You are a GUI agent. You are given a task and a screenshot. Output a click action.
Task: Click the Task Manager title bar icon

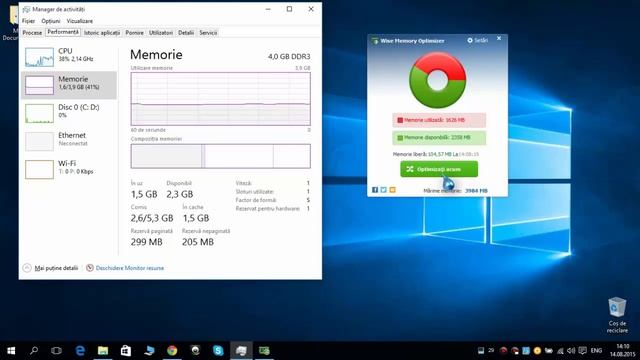(x=27, y=9)
